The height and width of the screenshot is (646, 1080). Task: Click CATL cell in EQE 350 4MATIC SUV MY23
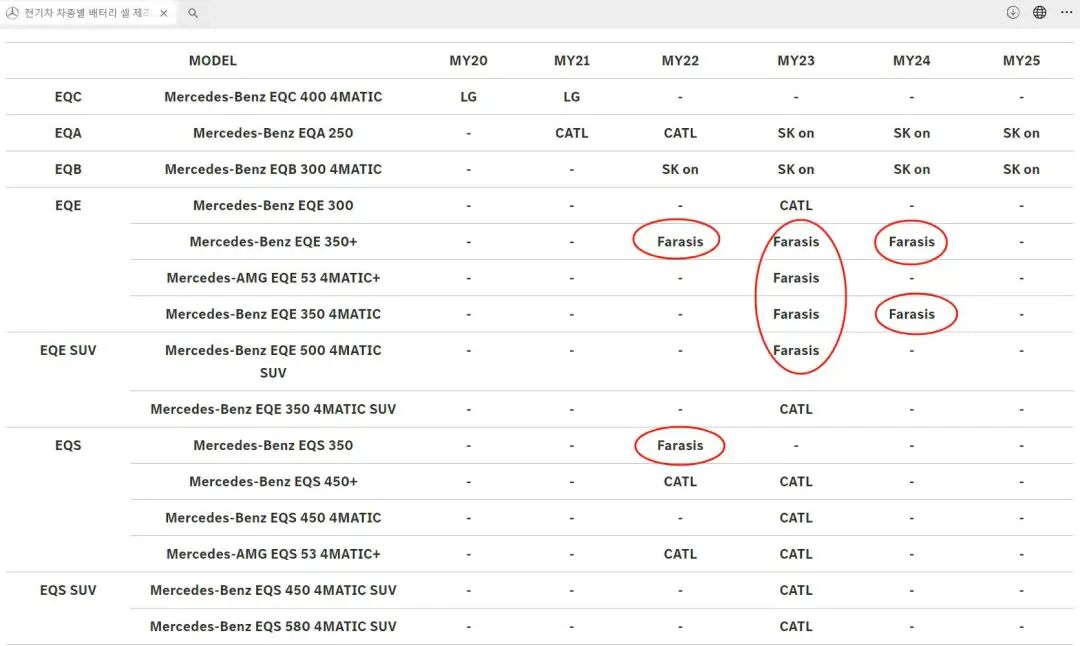pos(796,409)
